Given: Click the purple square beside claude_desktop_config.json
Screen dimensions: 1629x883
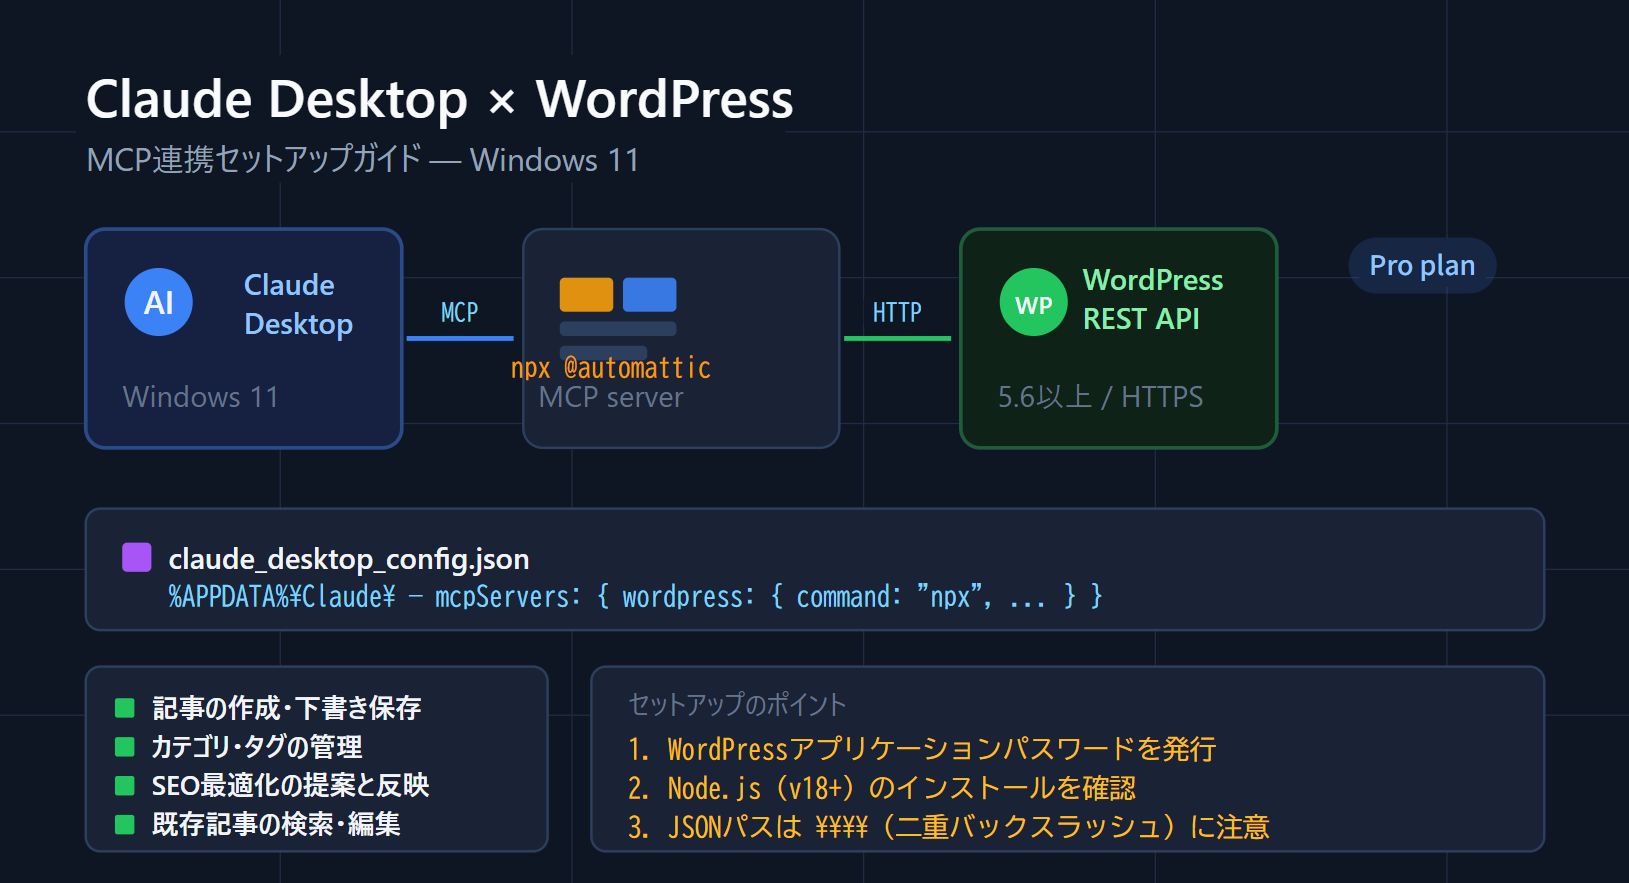Looking at the screenshot, I should point(136,557).
